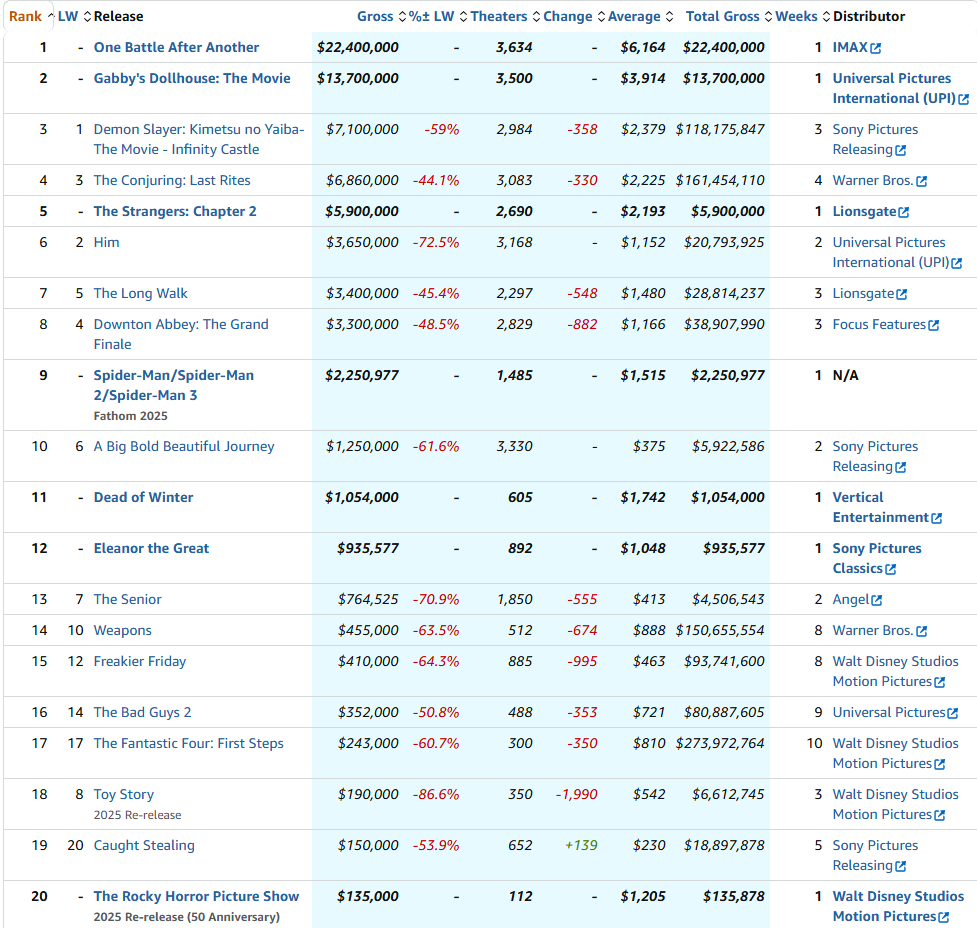Click external icon in Rocky Horror row
977x928 pixels.
[944, 918]
